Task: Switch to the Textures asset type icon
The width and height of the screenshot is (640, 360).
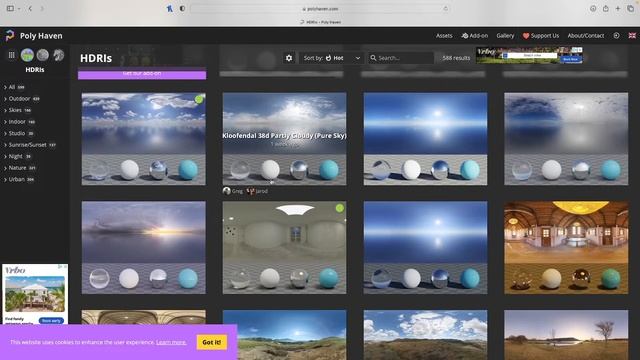Action: click(43, 55)
